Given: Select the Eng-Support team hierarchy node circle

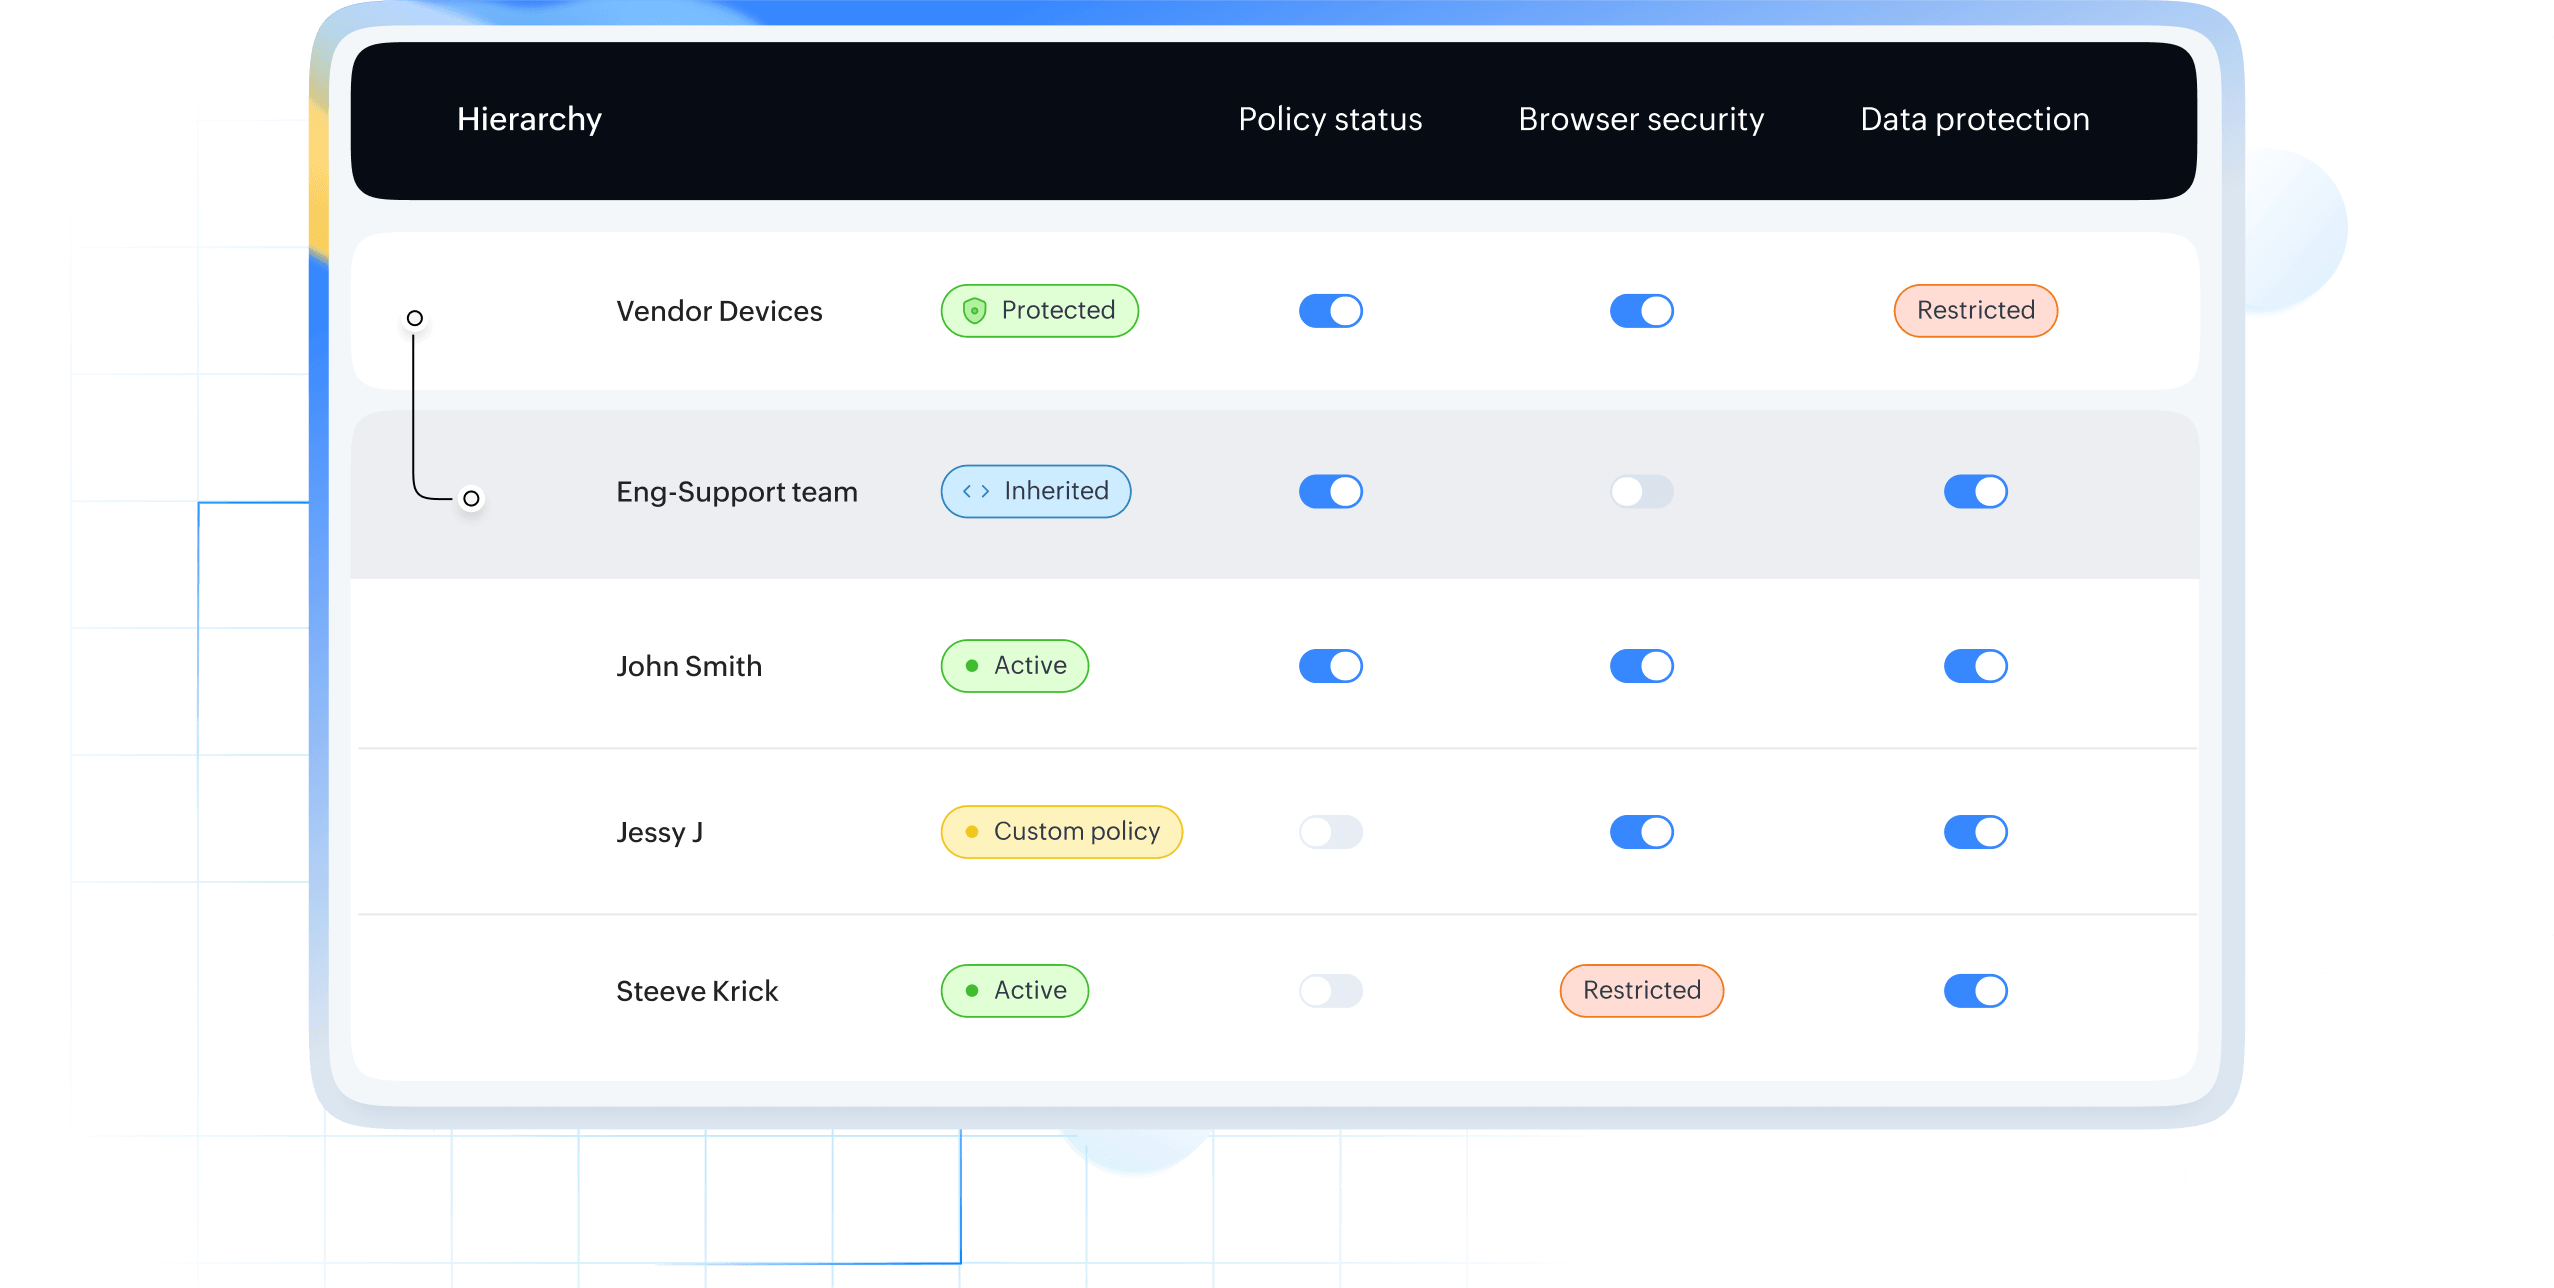Looking at the screenshot, I should click(x=471, y=498).
